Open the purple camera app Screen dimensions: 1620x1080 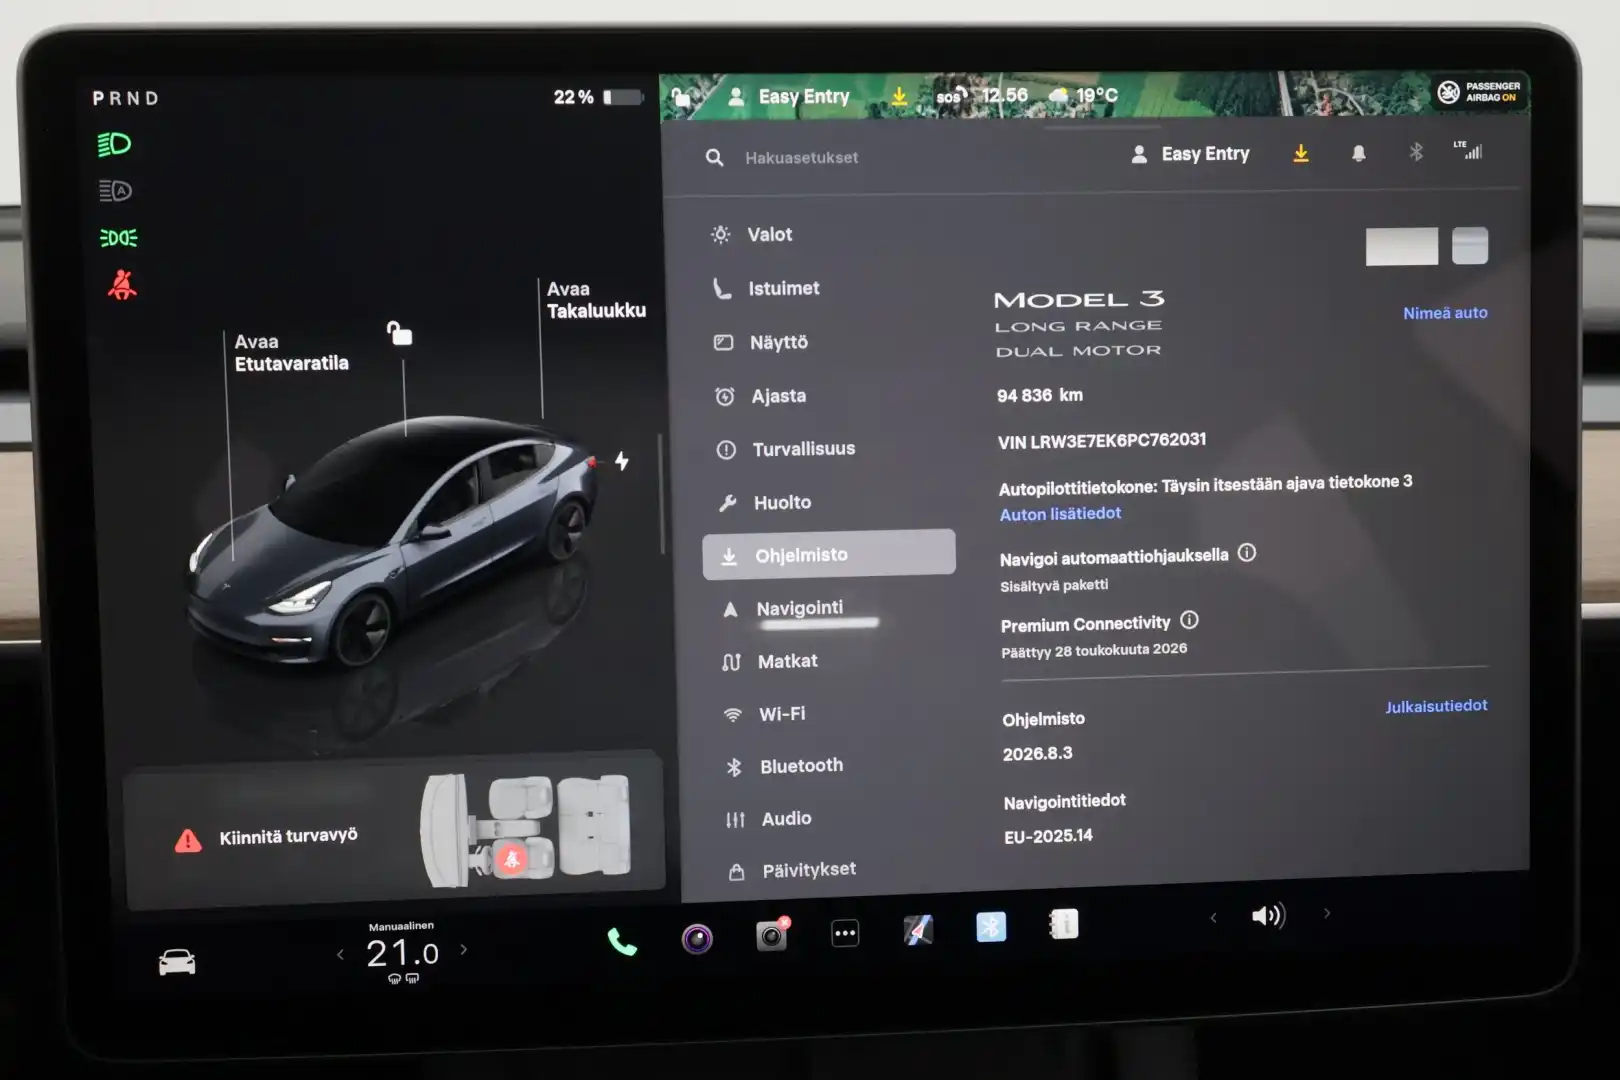(697, 938)
